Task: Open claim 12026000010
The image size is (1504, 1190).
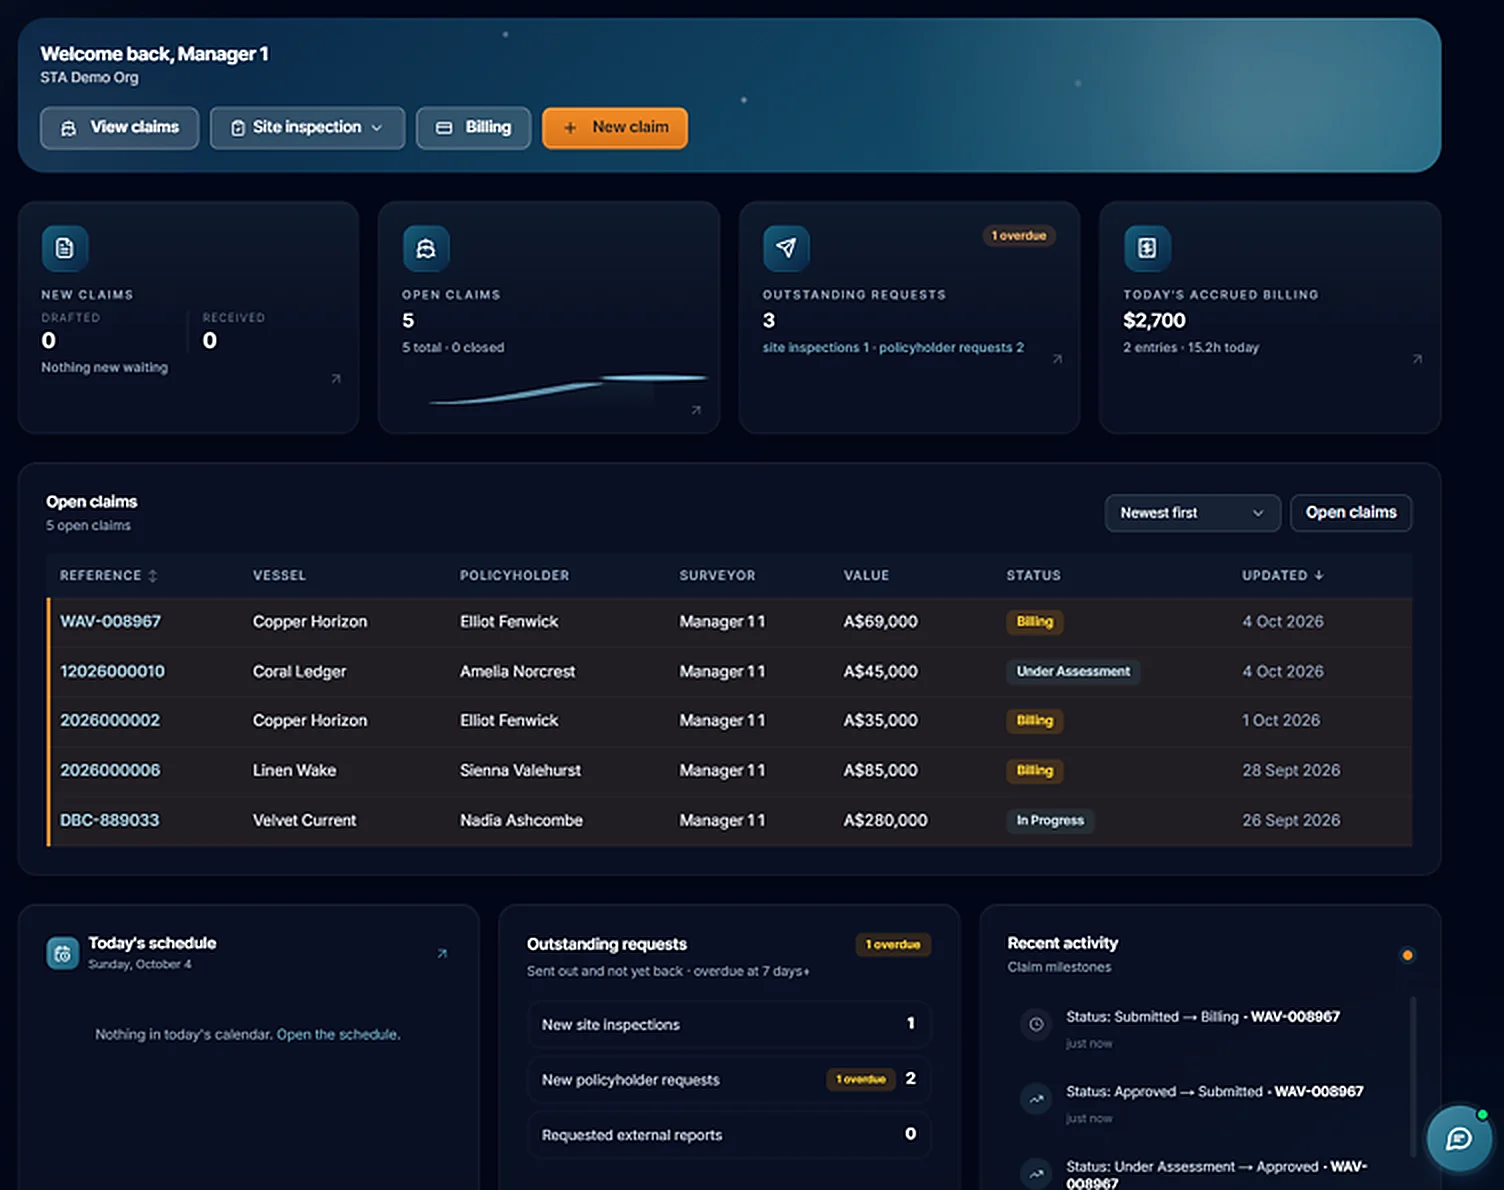Action: point(112,672)
